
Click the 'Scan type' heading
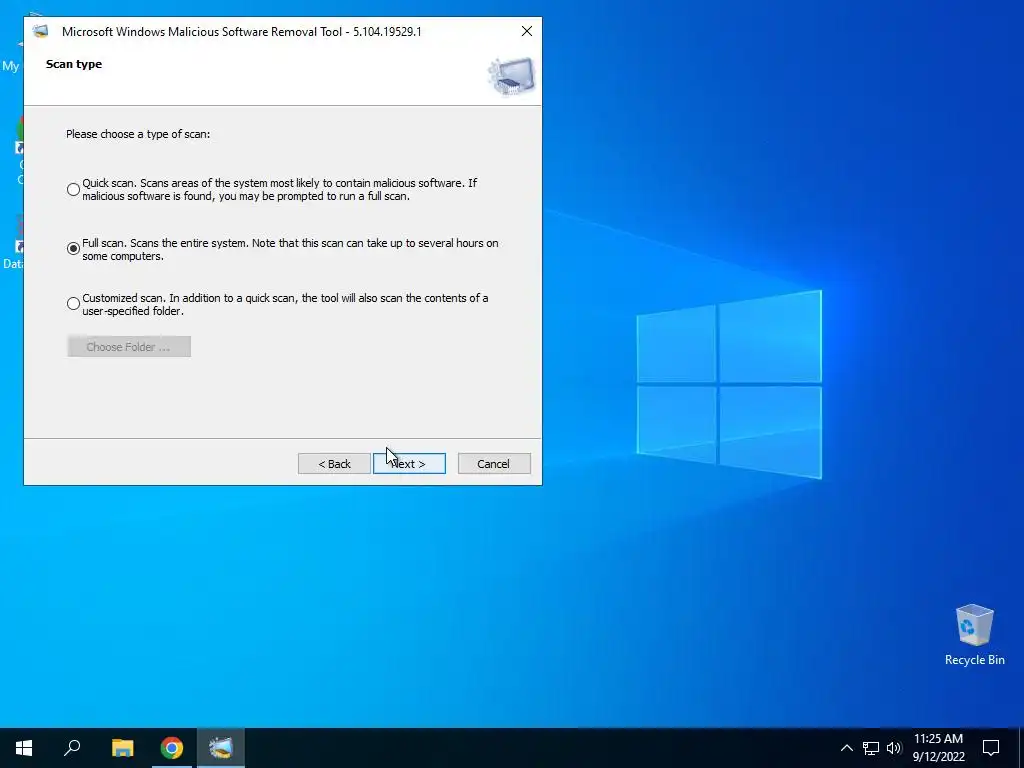click(74, 64)
